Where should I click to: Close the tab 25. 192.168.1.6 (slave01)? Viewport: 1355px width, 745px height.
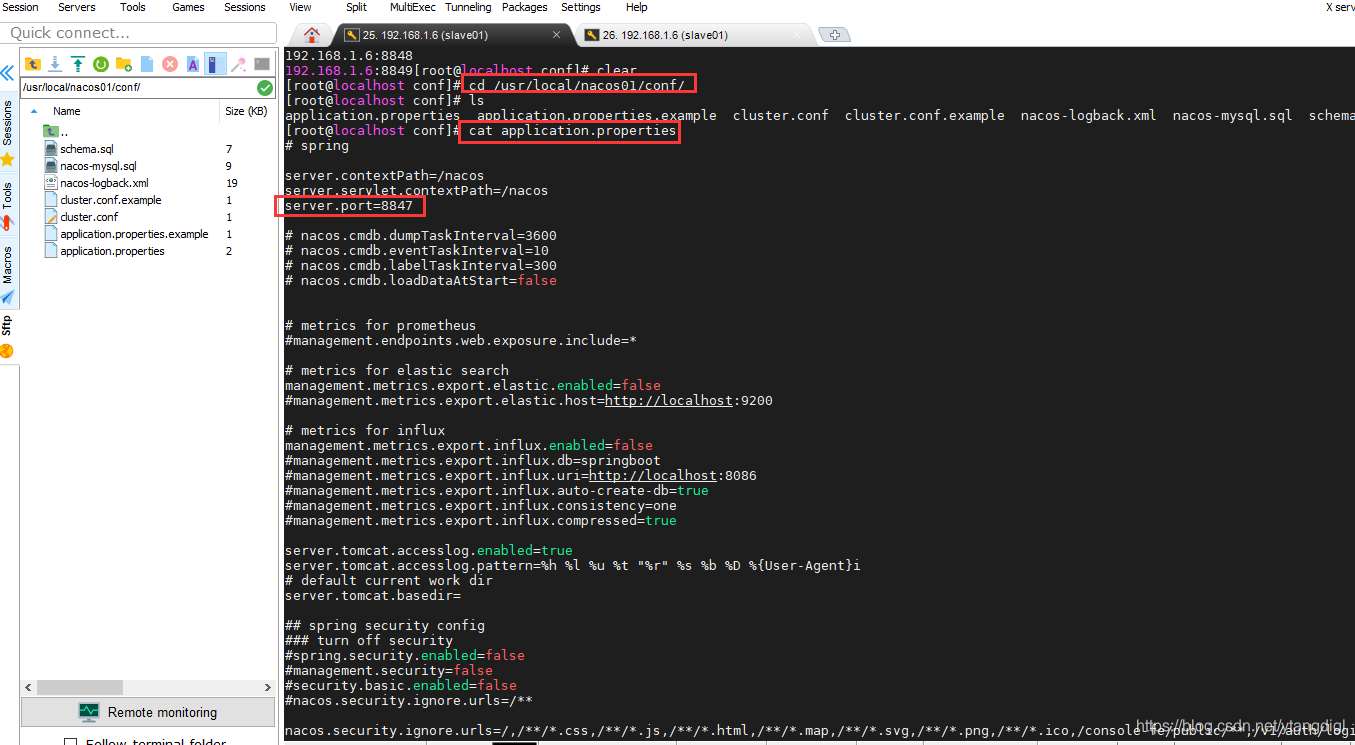tap(557, 35)
